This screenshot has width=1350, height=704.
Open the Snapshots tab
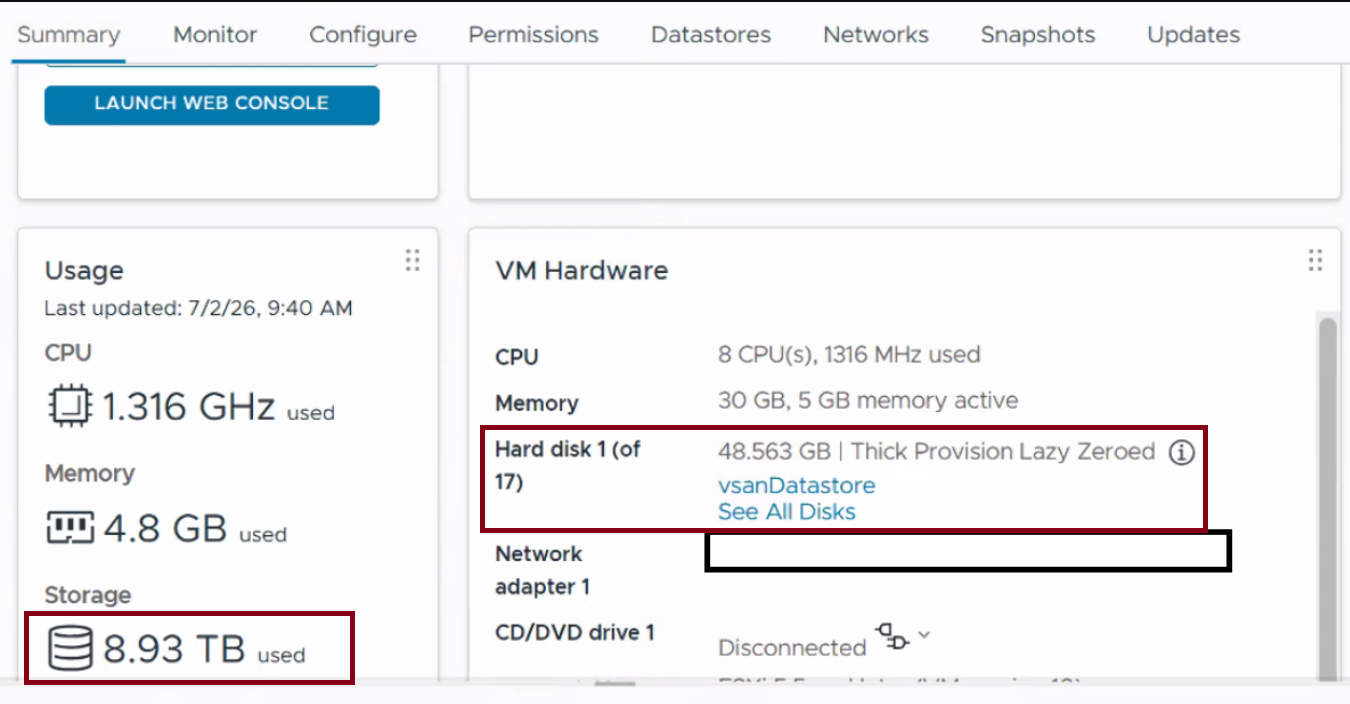[x=1038, y=34]
